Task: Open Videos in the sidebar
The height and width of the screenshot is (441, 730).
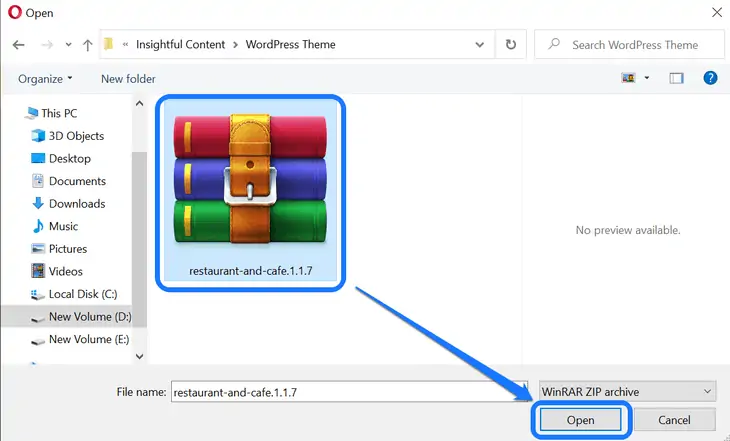Action: pyautogui.click(x=66, y=271)
